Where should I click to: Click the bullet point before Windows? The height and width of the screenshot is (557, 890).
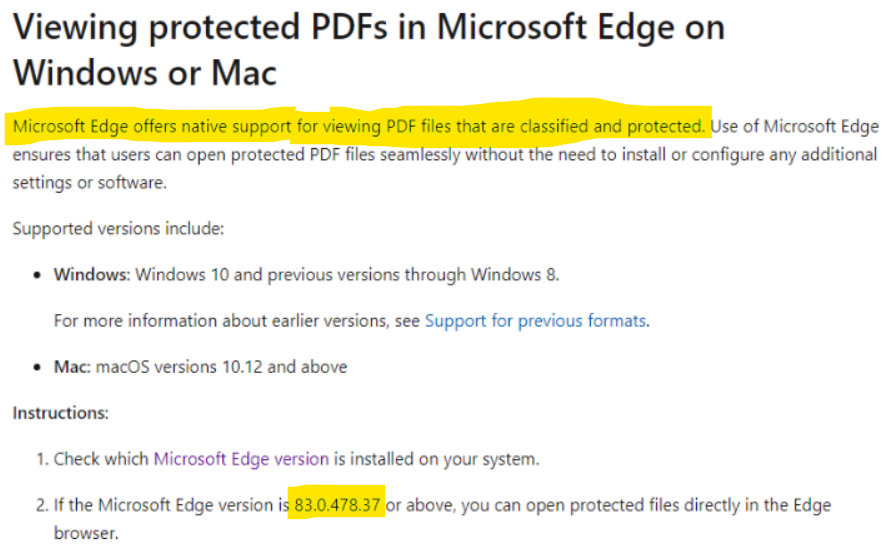(x=37, y=276)
